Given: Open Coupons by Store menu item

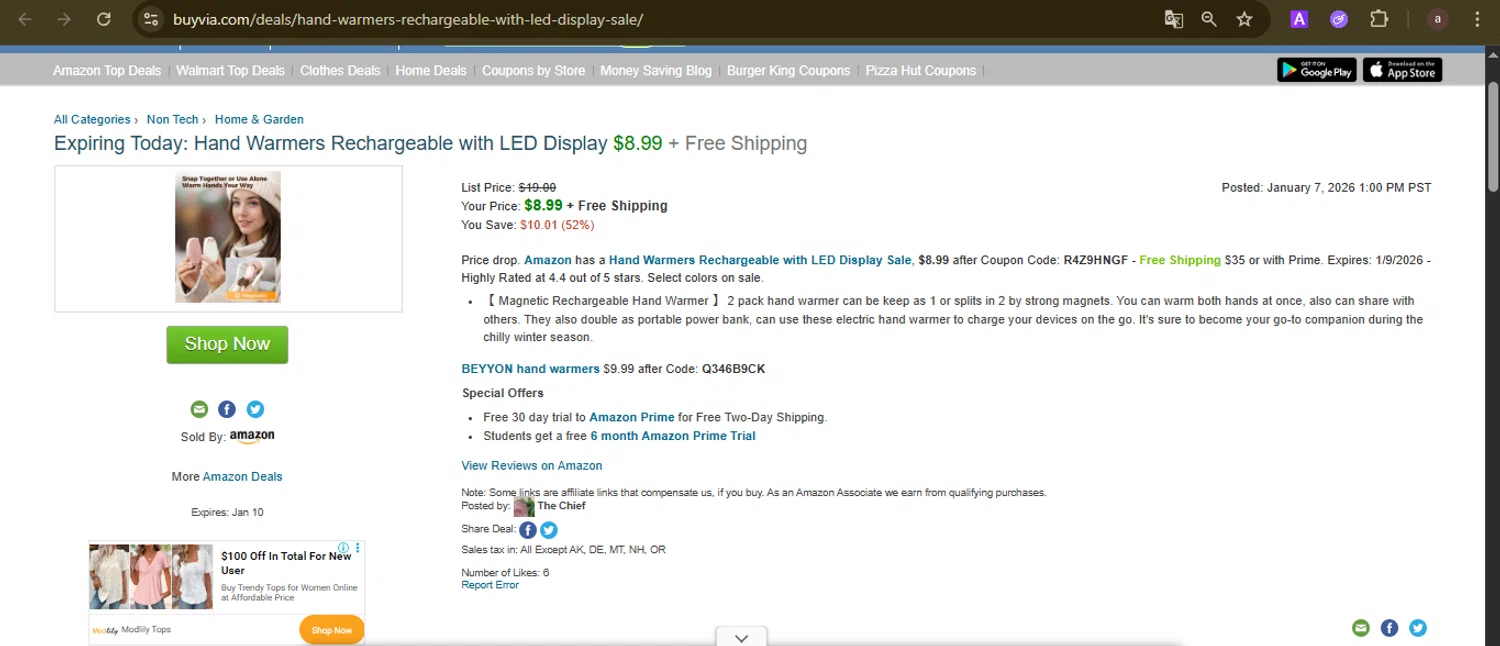Looking at the screenshot, I should tap(533, 71).
